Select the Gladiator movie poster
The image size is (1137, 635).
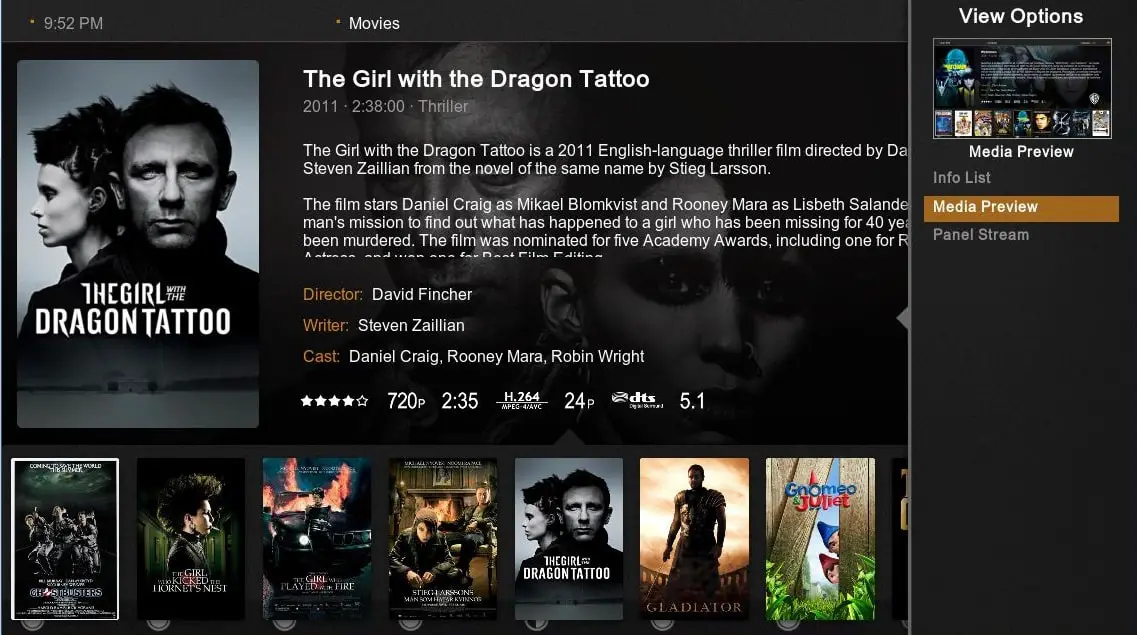click(694, 539)
